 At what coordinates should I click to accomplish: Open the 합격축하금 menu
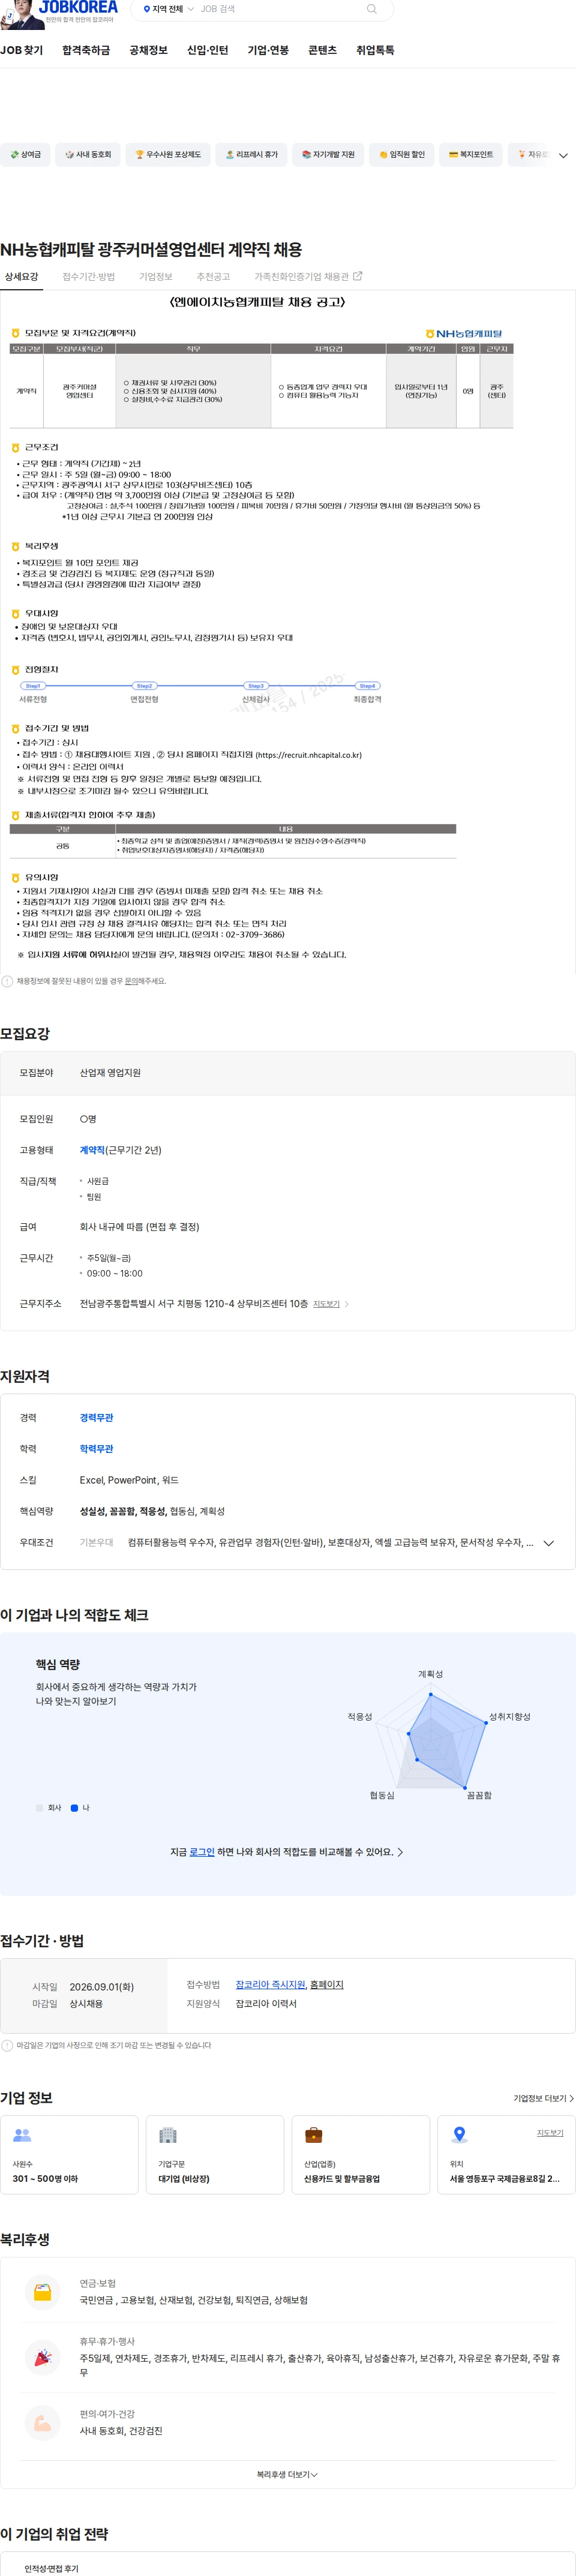(x=86, y=50)
